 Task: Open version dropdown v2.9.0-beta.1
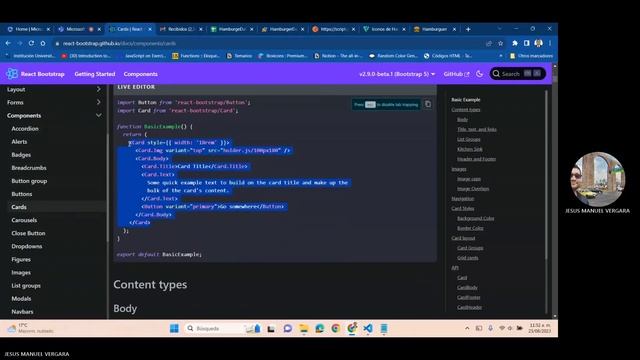397,74
